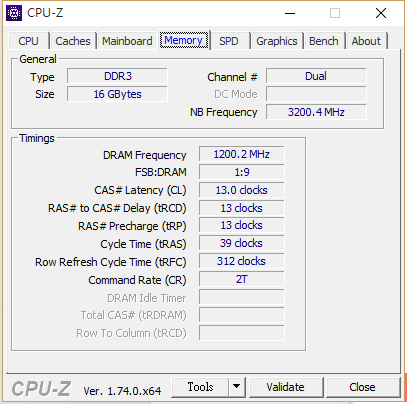Click the Command Rate (CR) label

tap(137, 280)
